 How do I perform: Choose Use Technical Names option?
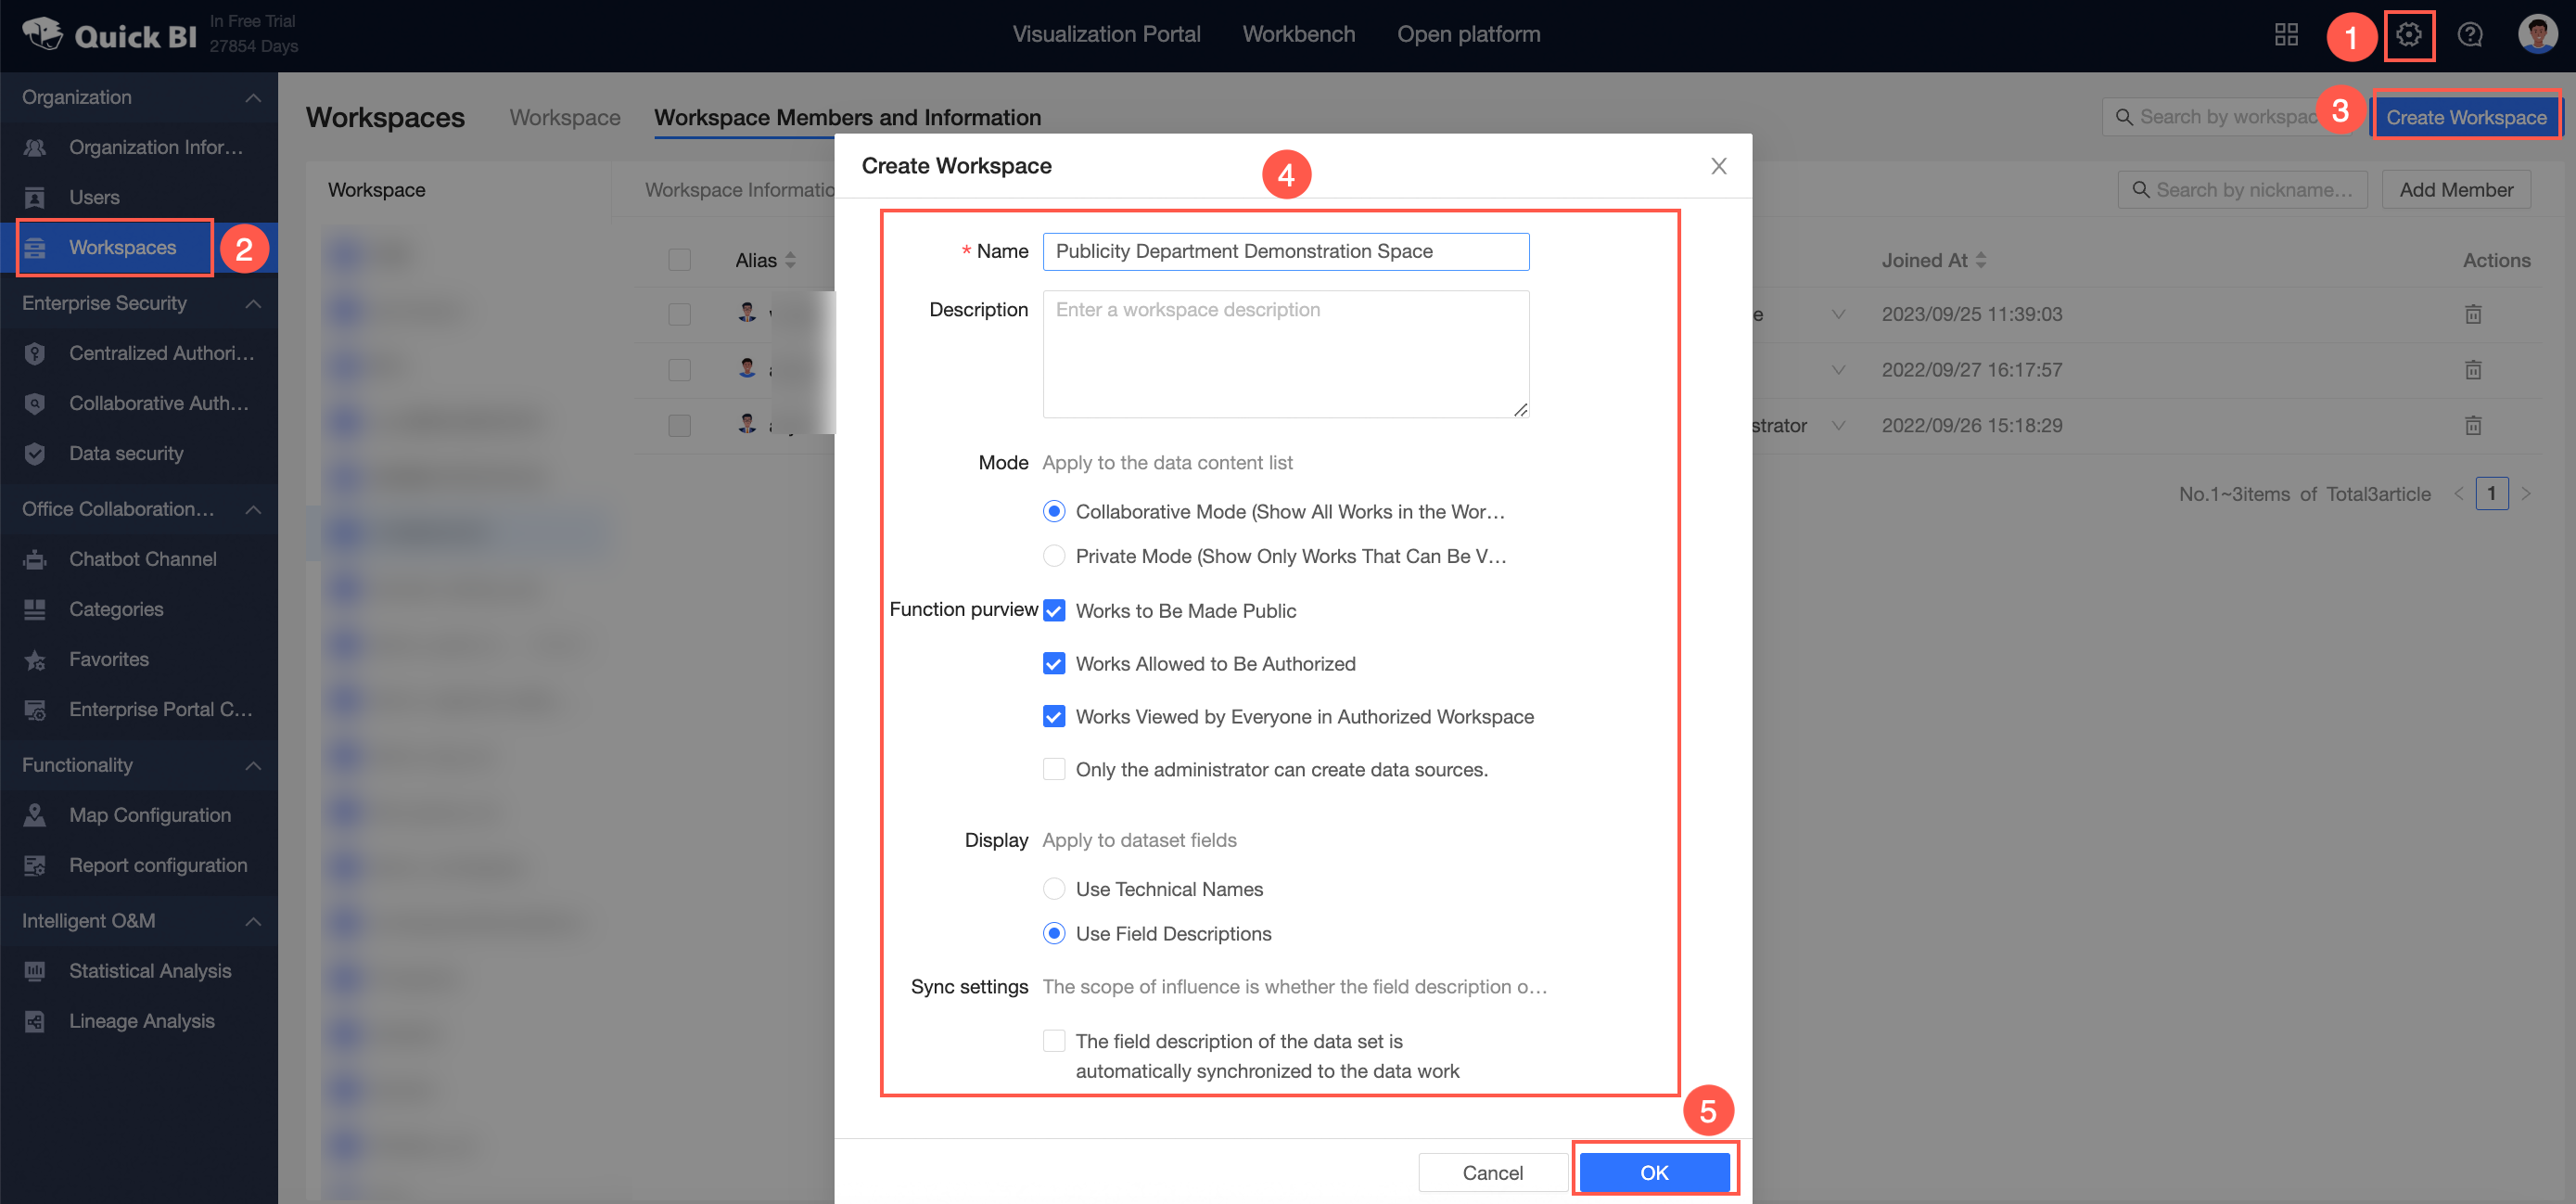click(1053, 889)
